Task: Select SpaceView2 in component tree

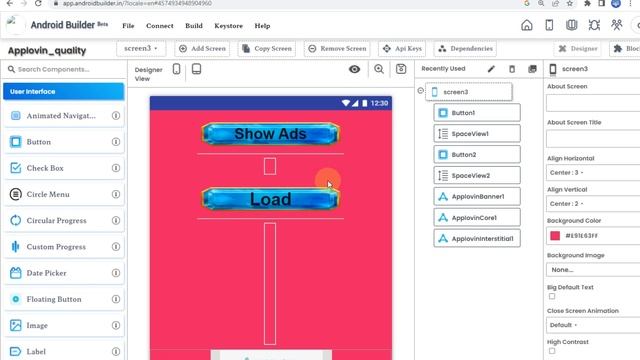Action: click(x=477, y=176)
